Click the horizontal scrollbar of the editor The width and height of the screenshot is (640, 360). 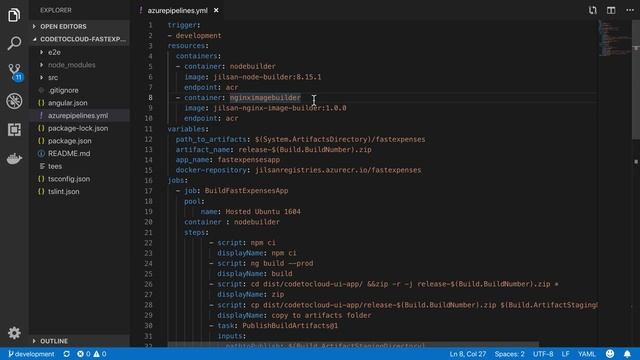tap(353, 345)
